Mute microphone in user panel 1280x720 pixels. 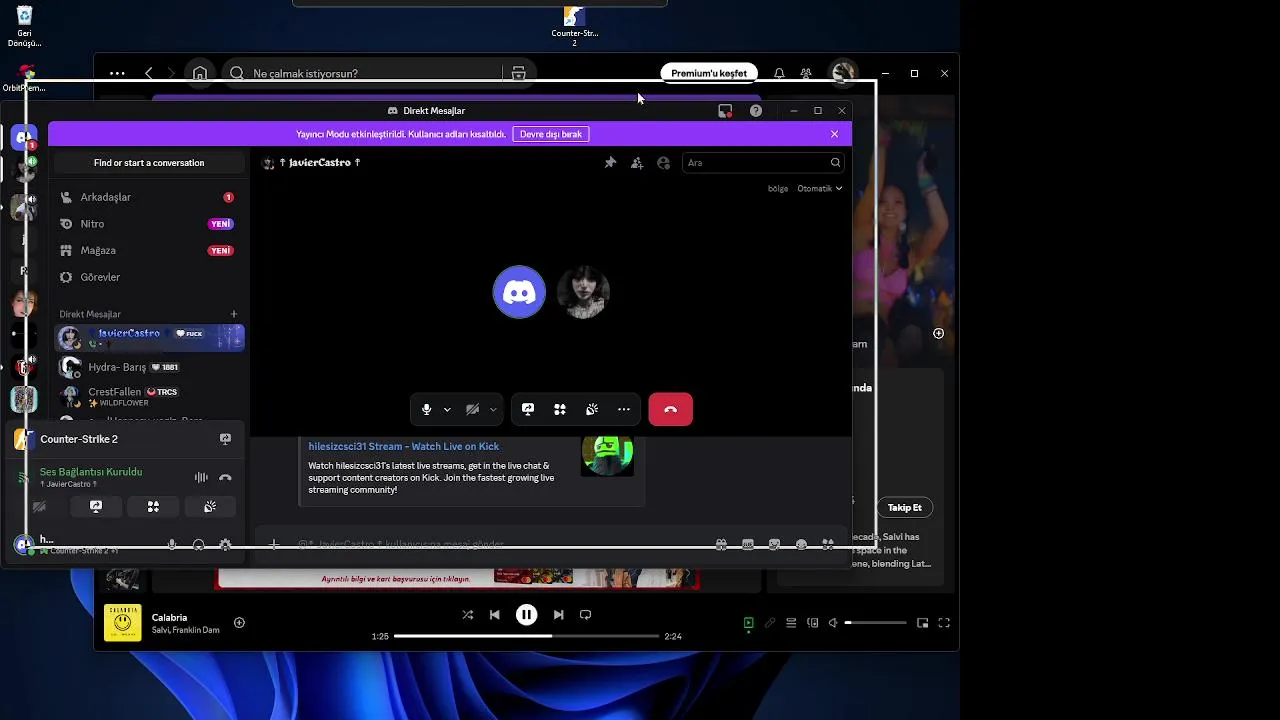click(x=172, y=544)
